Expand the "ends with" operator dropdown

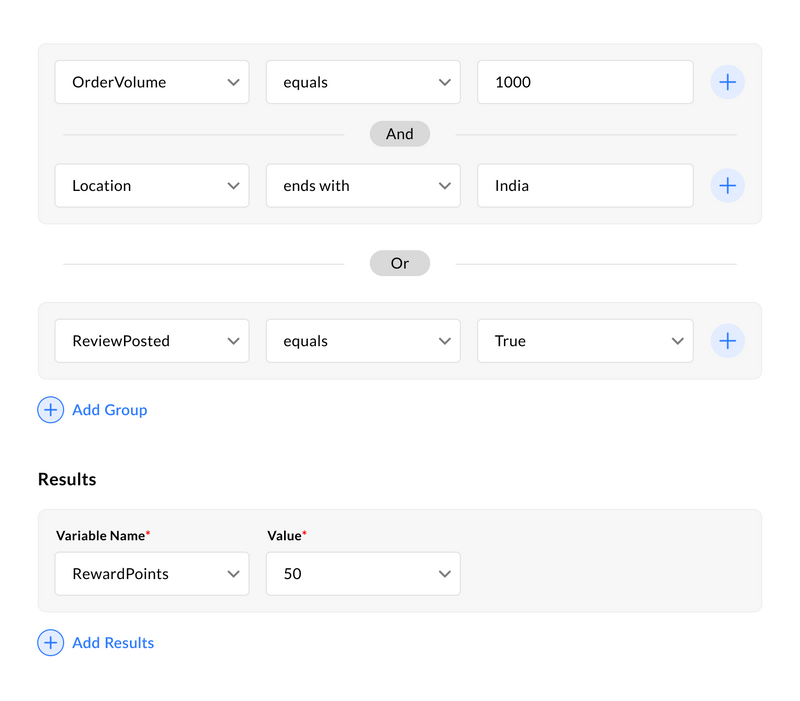(362, 185)
